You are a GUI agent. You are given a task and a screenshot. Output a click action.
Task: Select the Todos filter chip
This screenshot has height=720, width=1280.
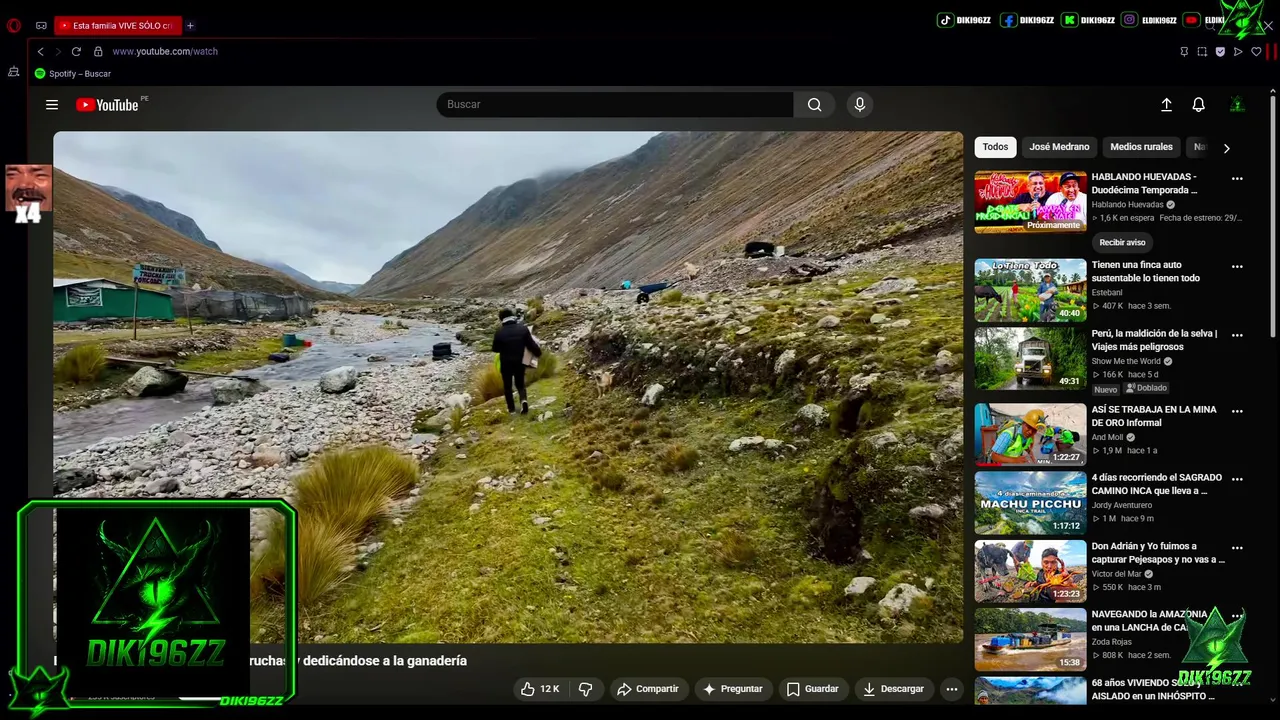[995, 147]
